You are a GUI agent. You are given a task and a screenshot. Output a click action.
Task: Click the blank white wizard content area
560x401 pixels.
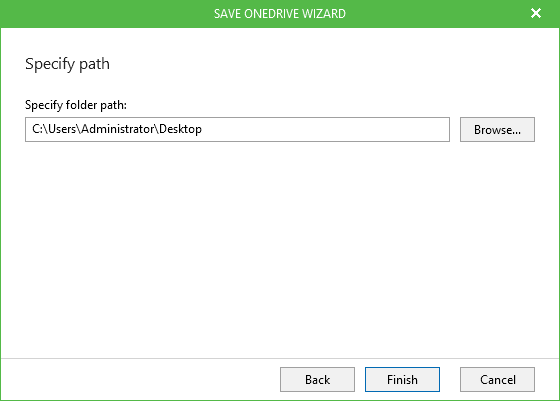[x=280, y=250]
